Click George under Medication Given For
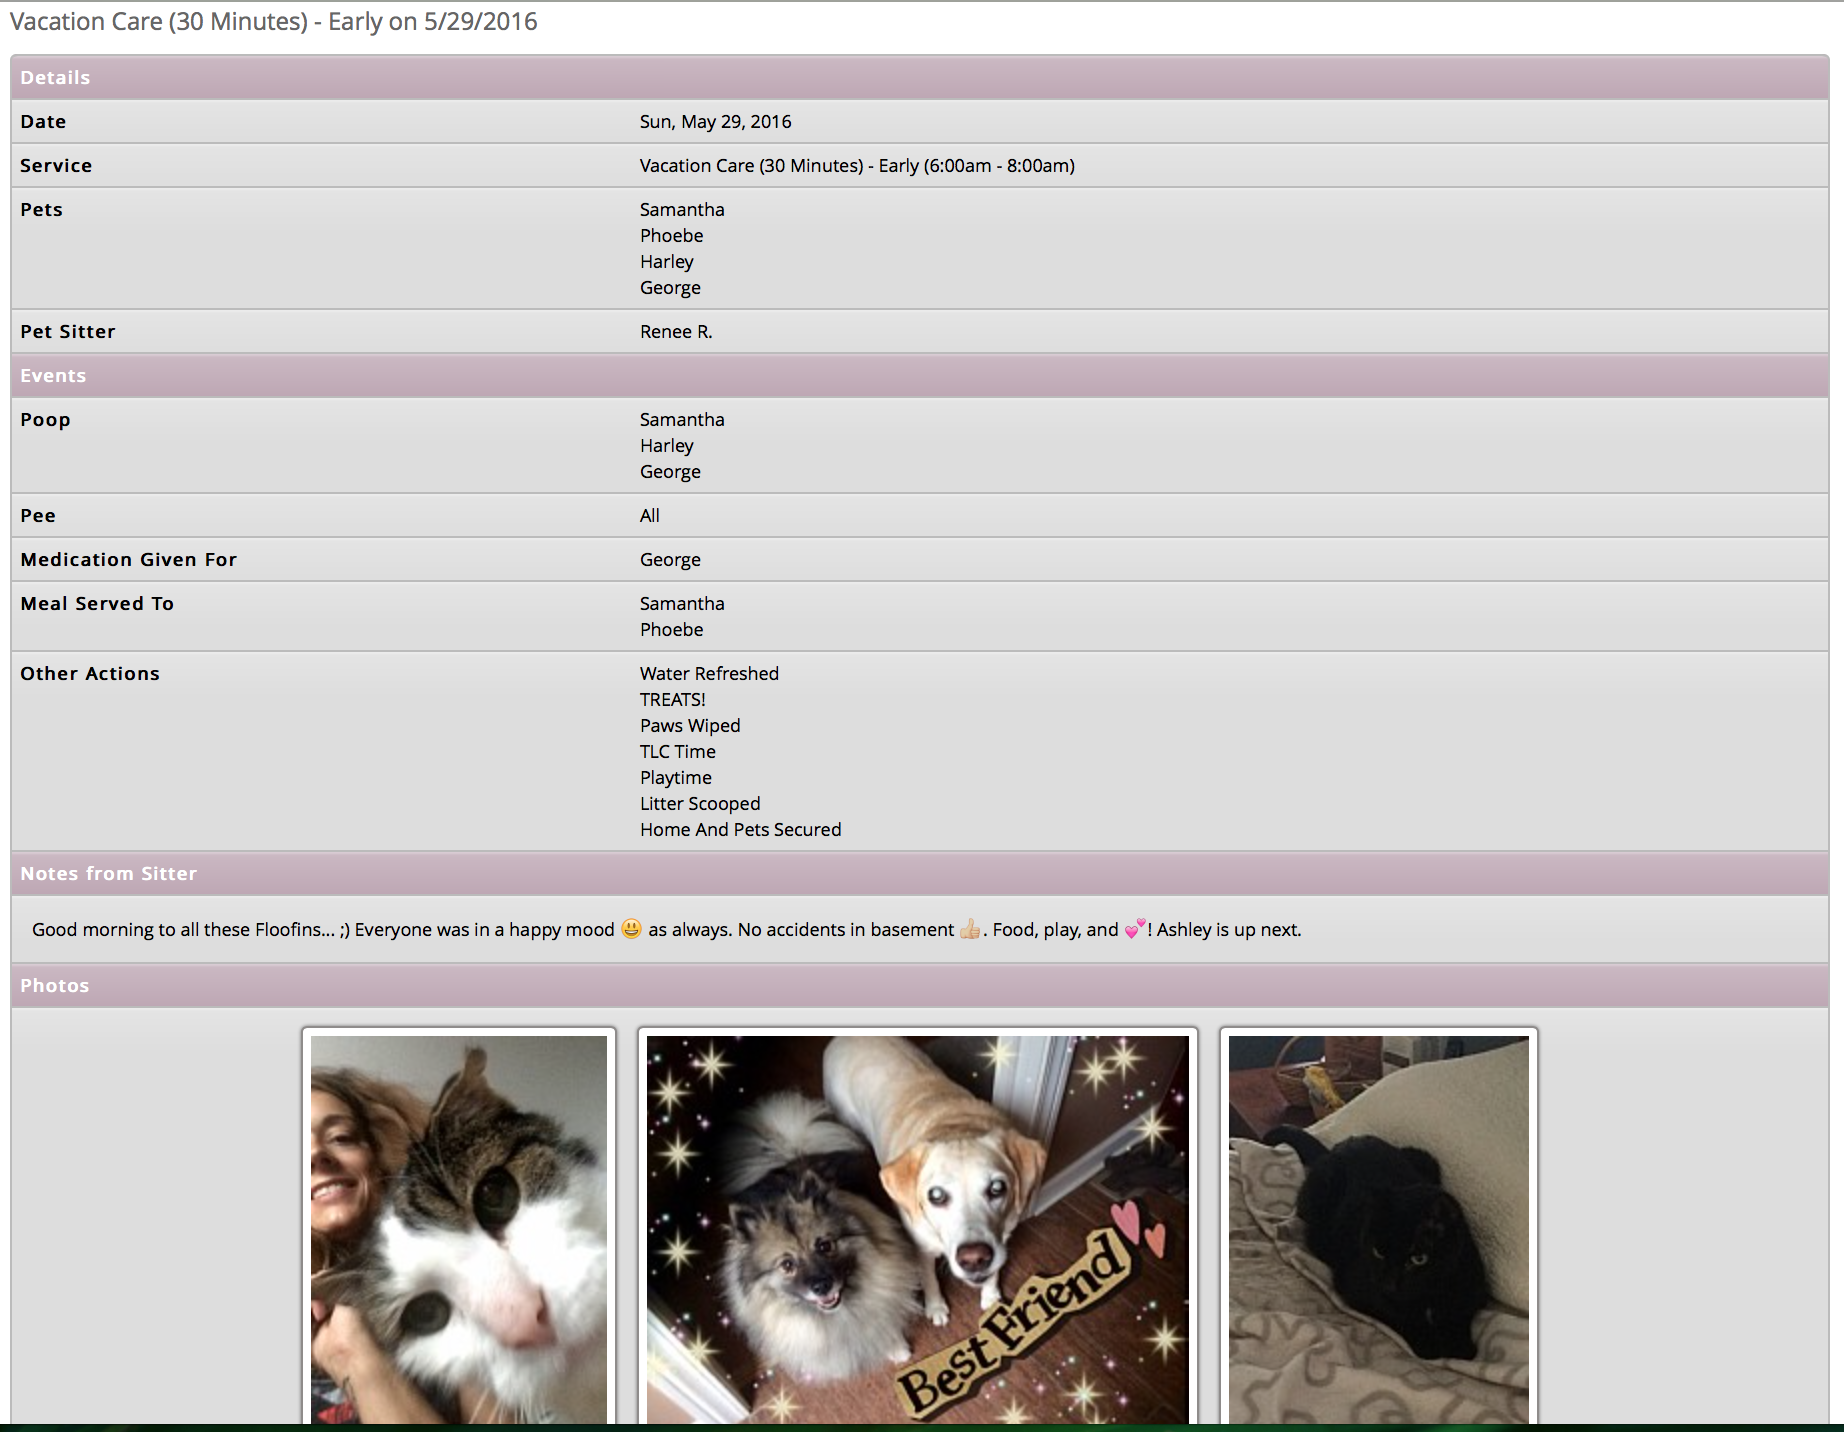Screen dimensions: 1844x1432 pyautogui.click(x=670, y=559)
